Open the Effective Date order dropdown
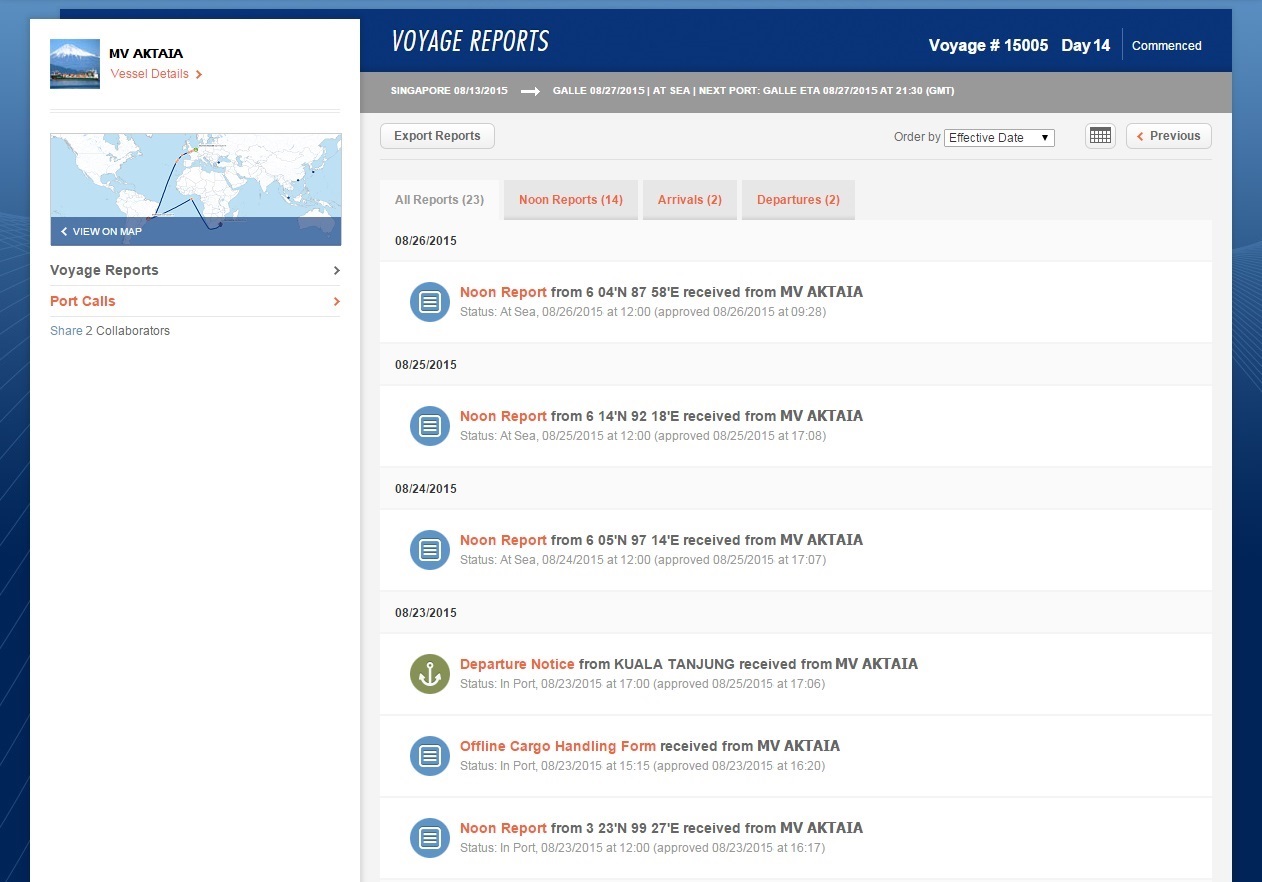The height and width of the screenshot is (882, 1262). pos(999,138)
